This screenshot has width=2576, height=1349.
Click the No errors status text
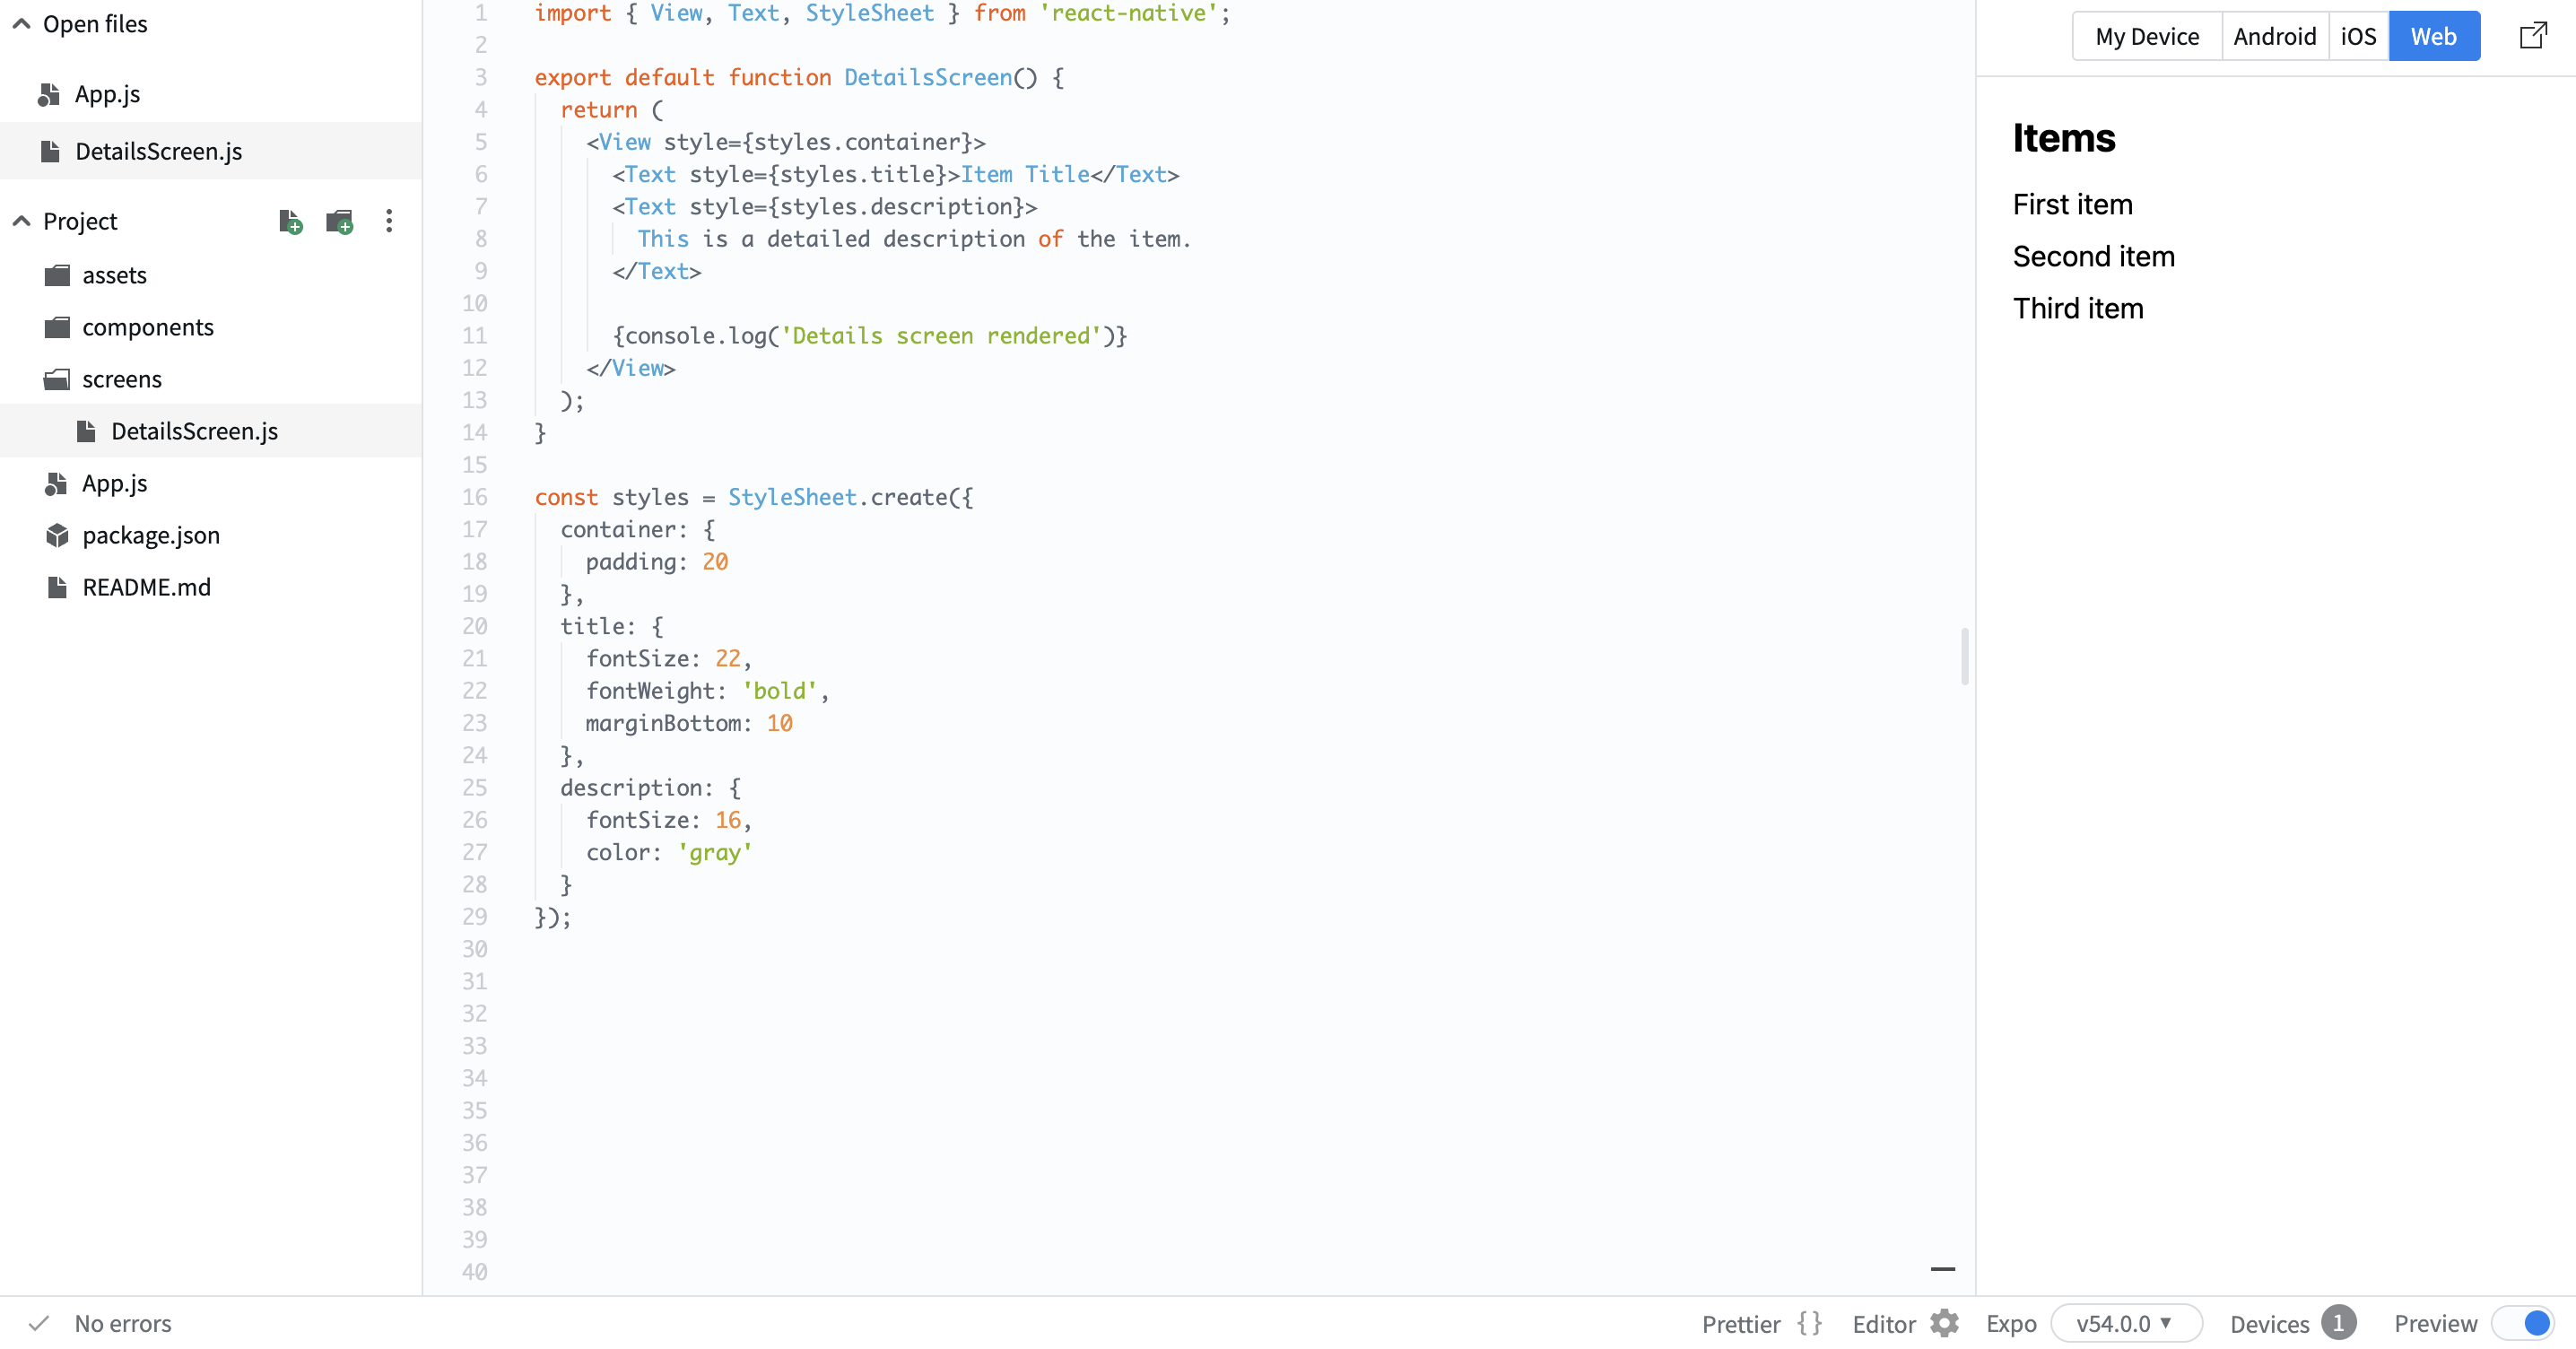tap(123, 1323)
